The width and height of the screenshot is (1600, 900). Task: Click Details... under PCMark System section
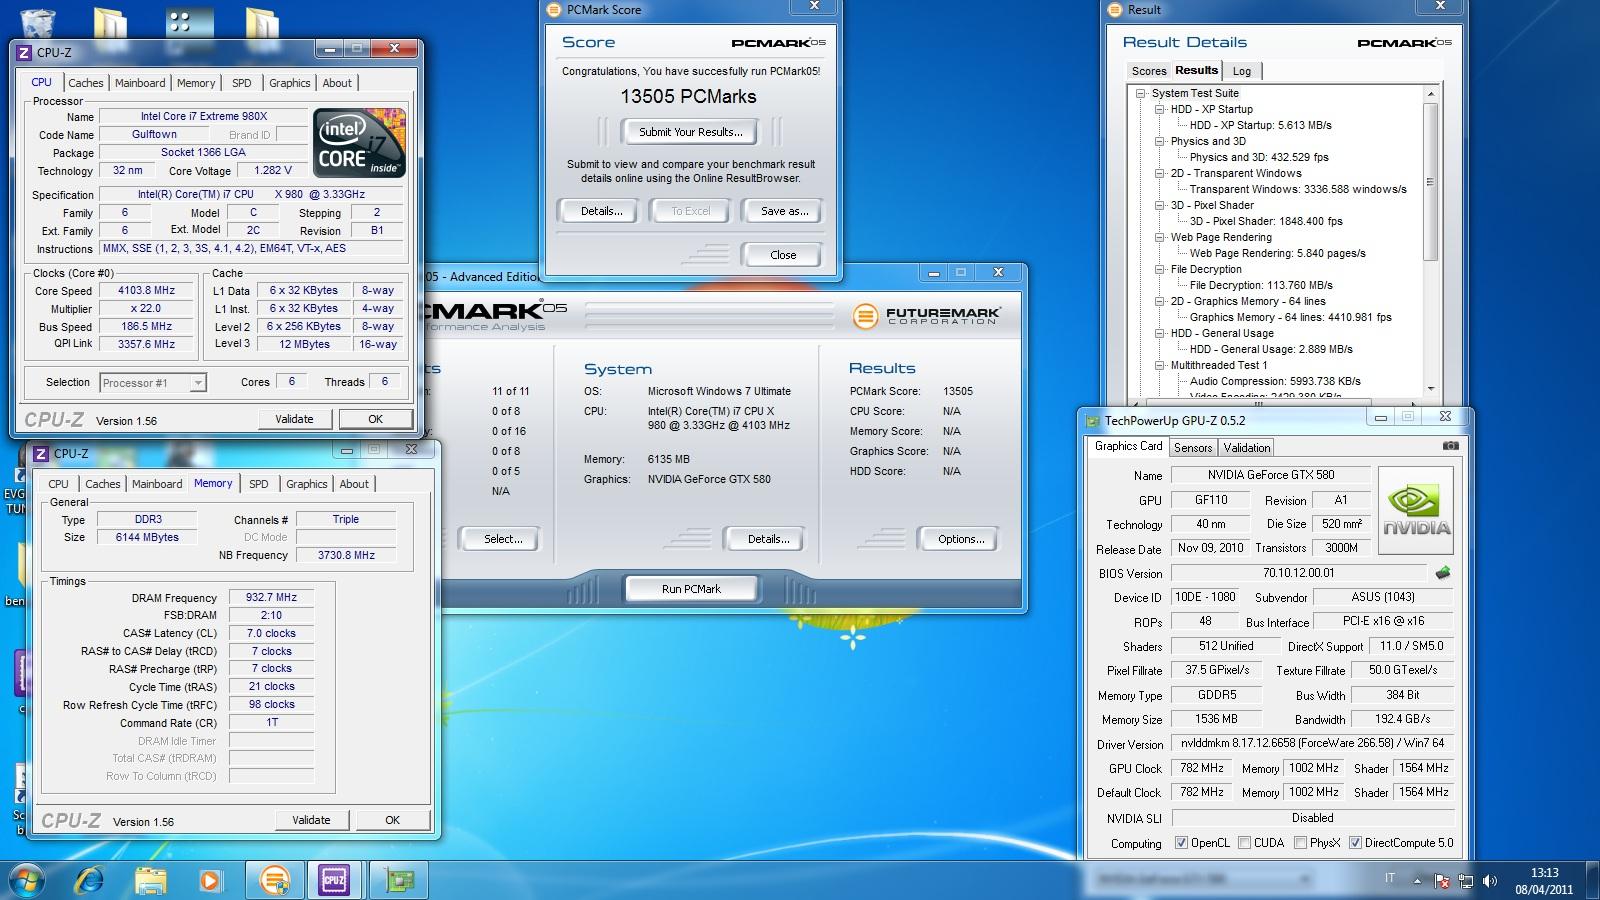click(x=768, y=539)
